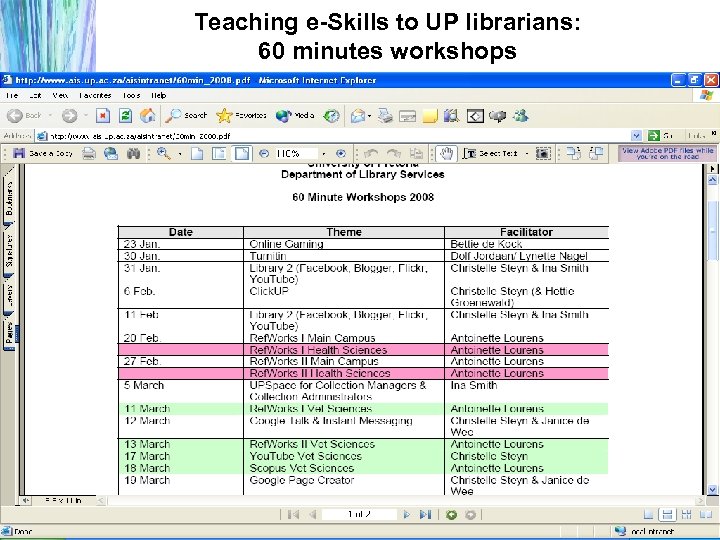This screenshot has width=720, height=540.
Task: Open the Zoom tool dropdown arrow
Action: 180,153
